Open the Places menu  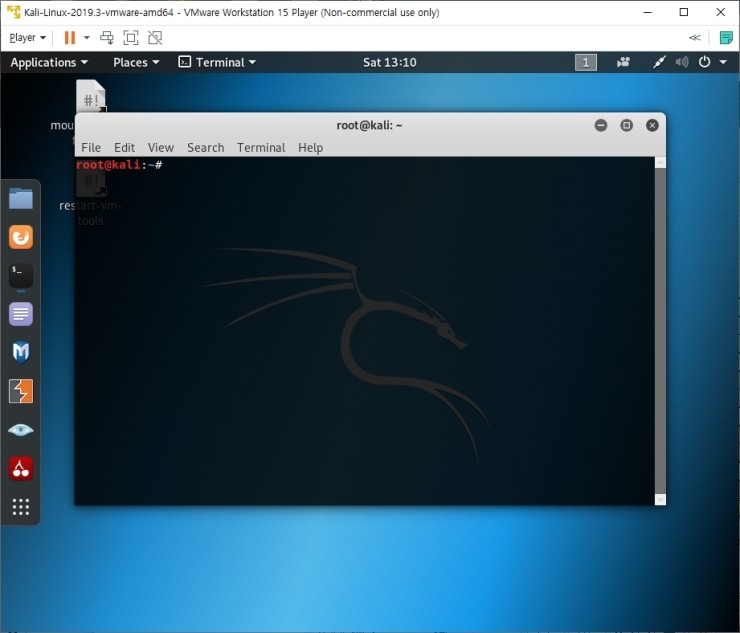pos(136,62)
